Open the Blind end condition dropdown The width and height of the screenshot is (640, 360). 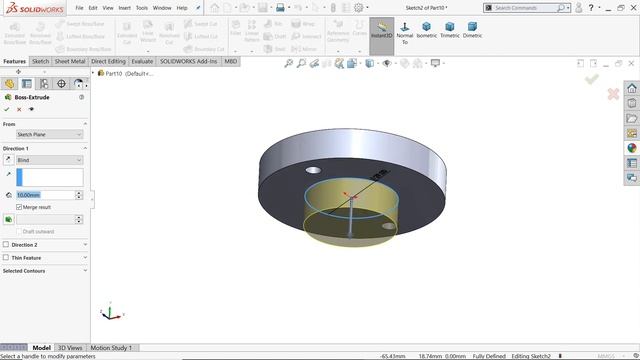tap(49, 160)
